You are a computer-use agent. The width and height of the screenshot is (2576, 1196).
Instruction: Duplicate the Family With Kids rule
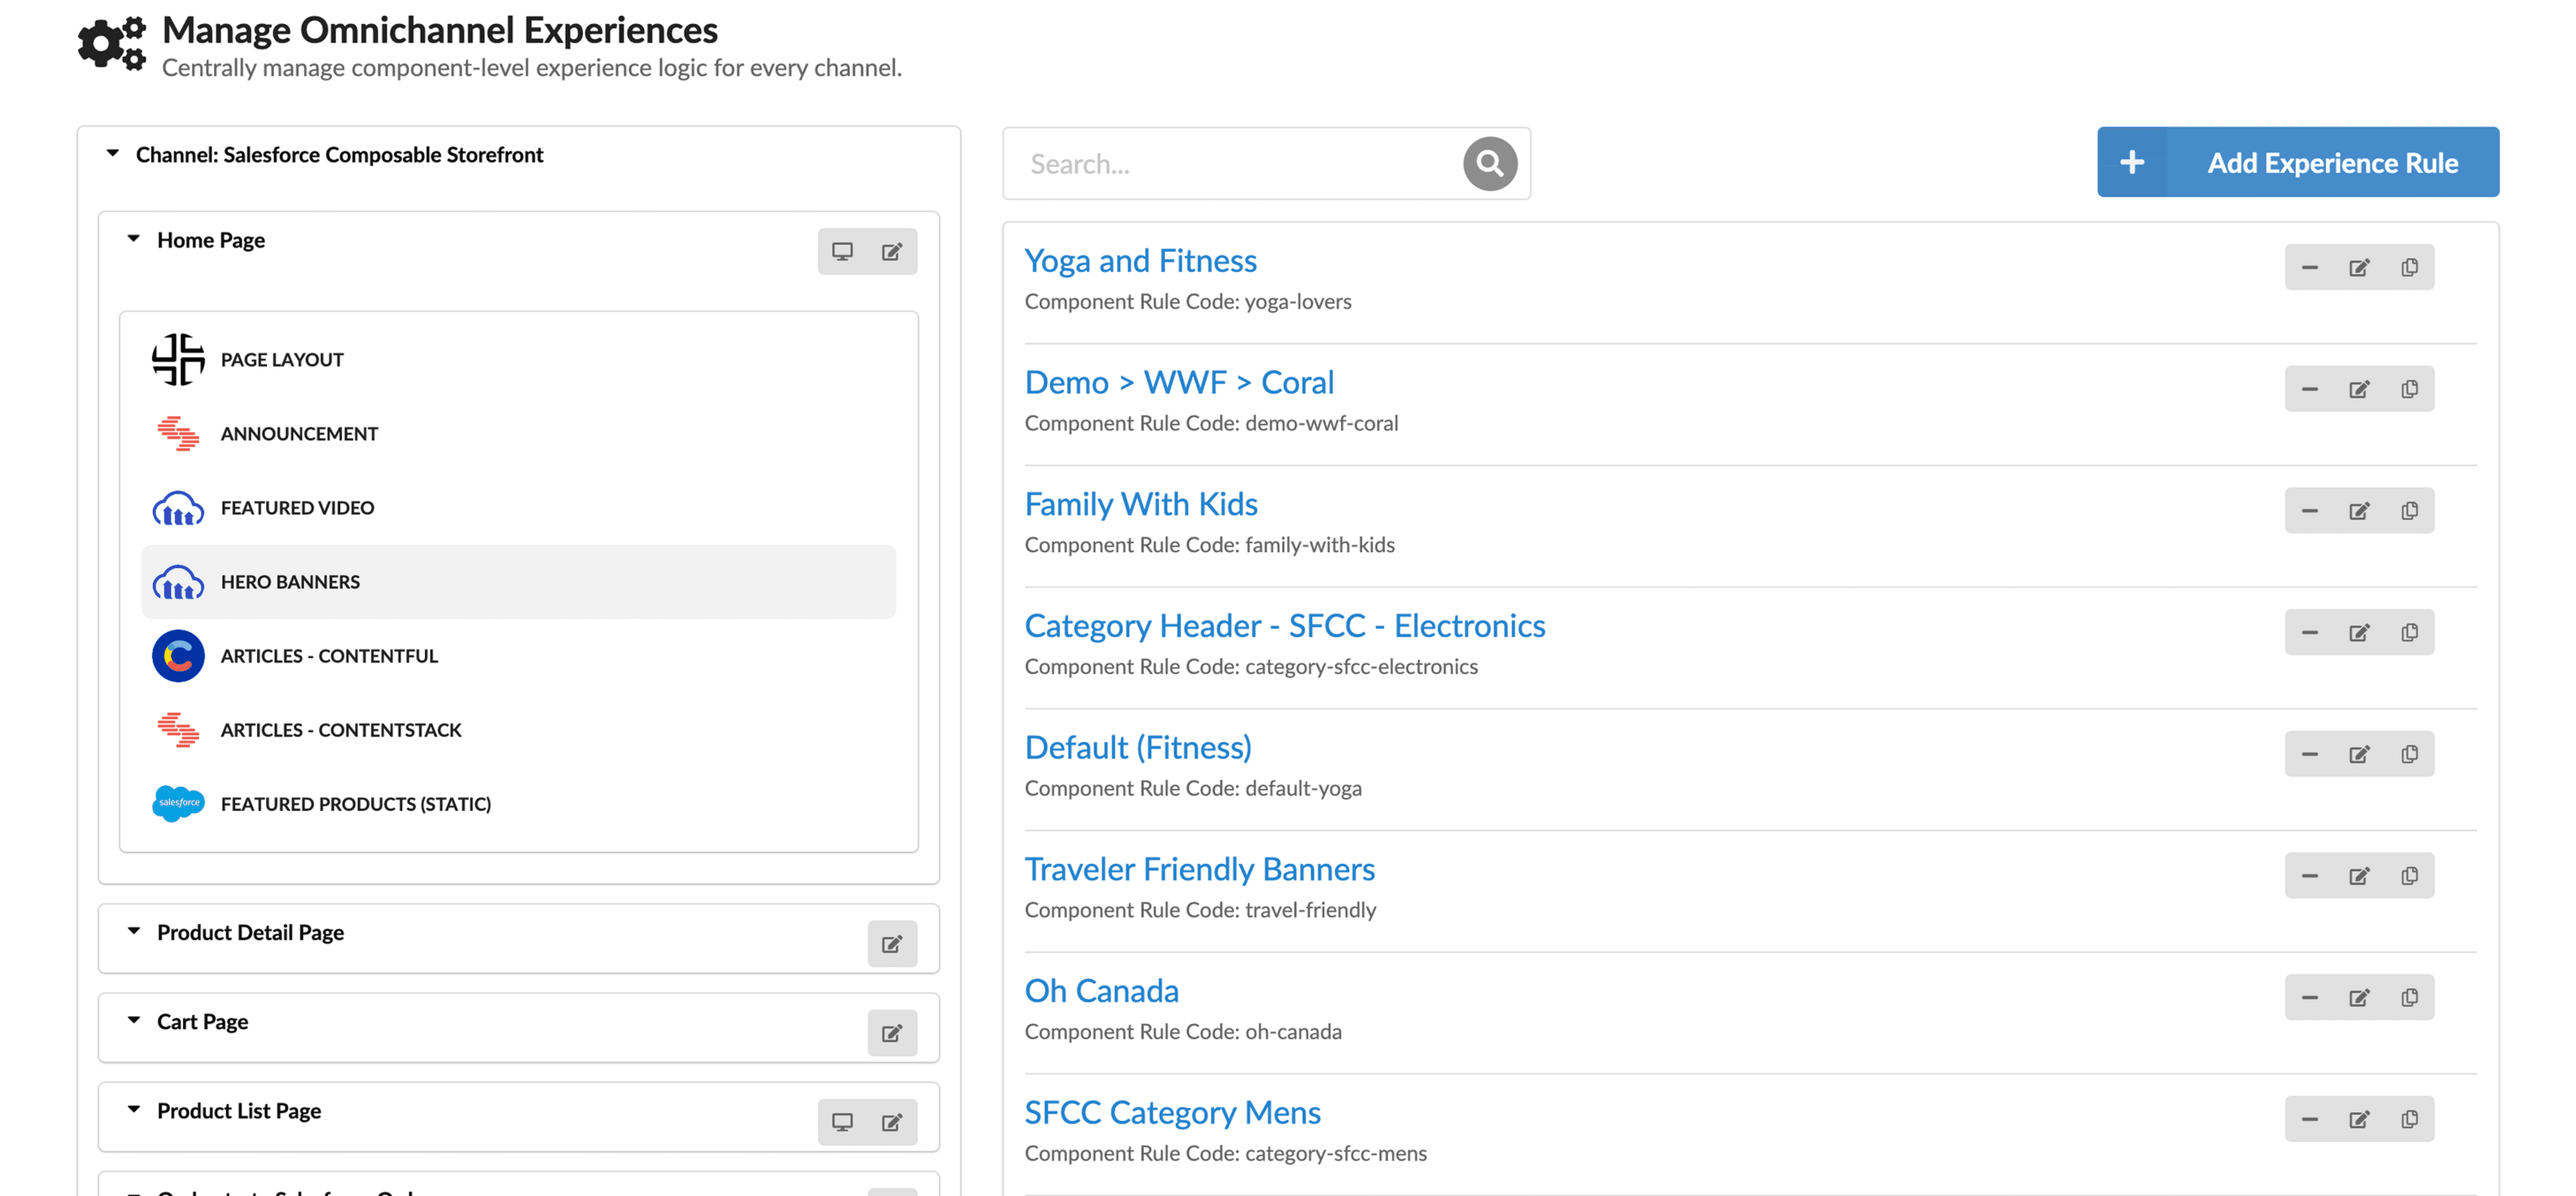[2410, 511]
